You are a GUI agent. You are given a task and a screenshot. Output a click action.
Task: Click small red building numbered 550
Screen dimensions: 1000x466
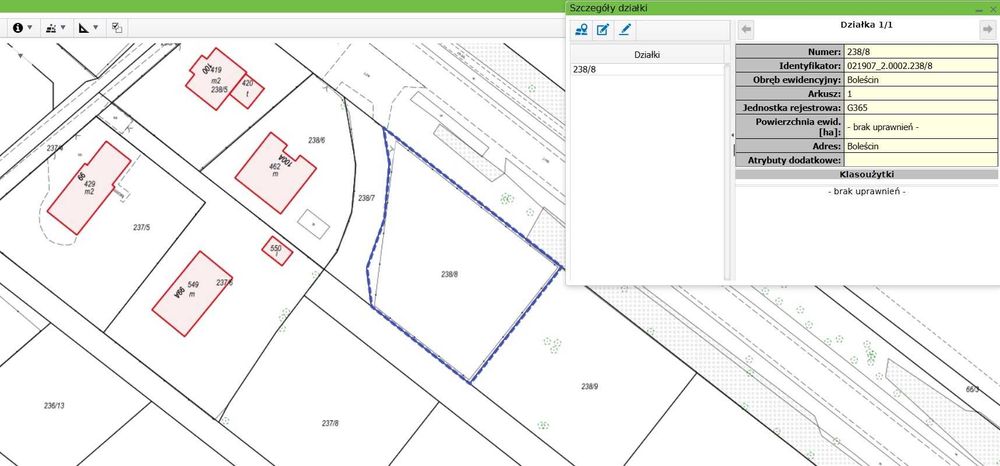[x=277, y=251]
